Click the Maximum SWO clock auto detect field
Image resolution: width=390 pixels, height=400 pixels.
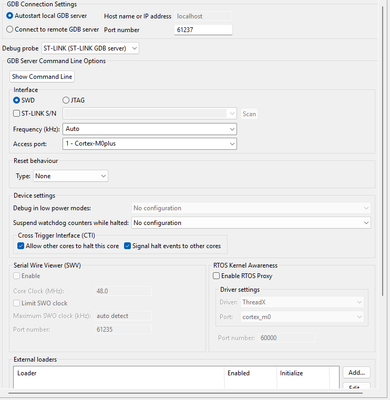click(x=123, y=316)
